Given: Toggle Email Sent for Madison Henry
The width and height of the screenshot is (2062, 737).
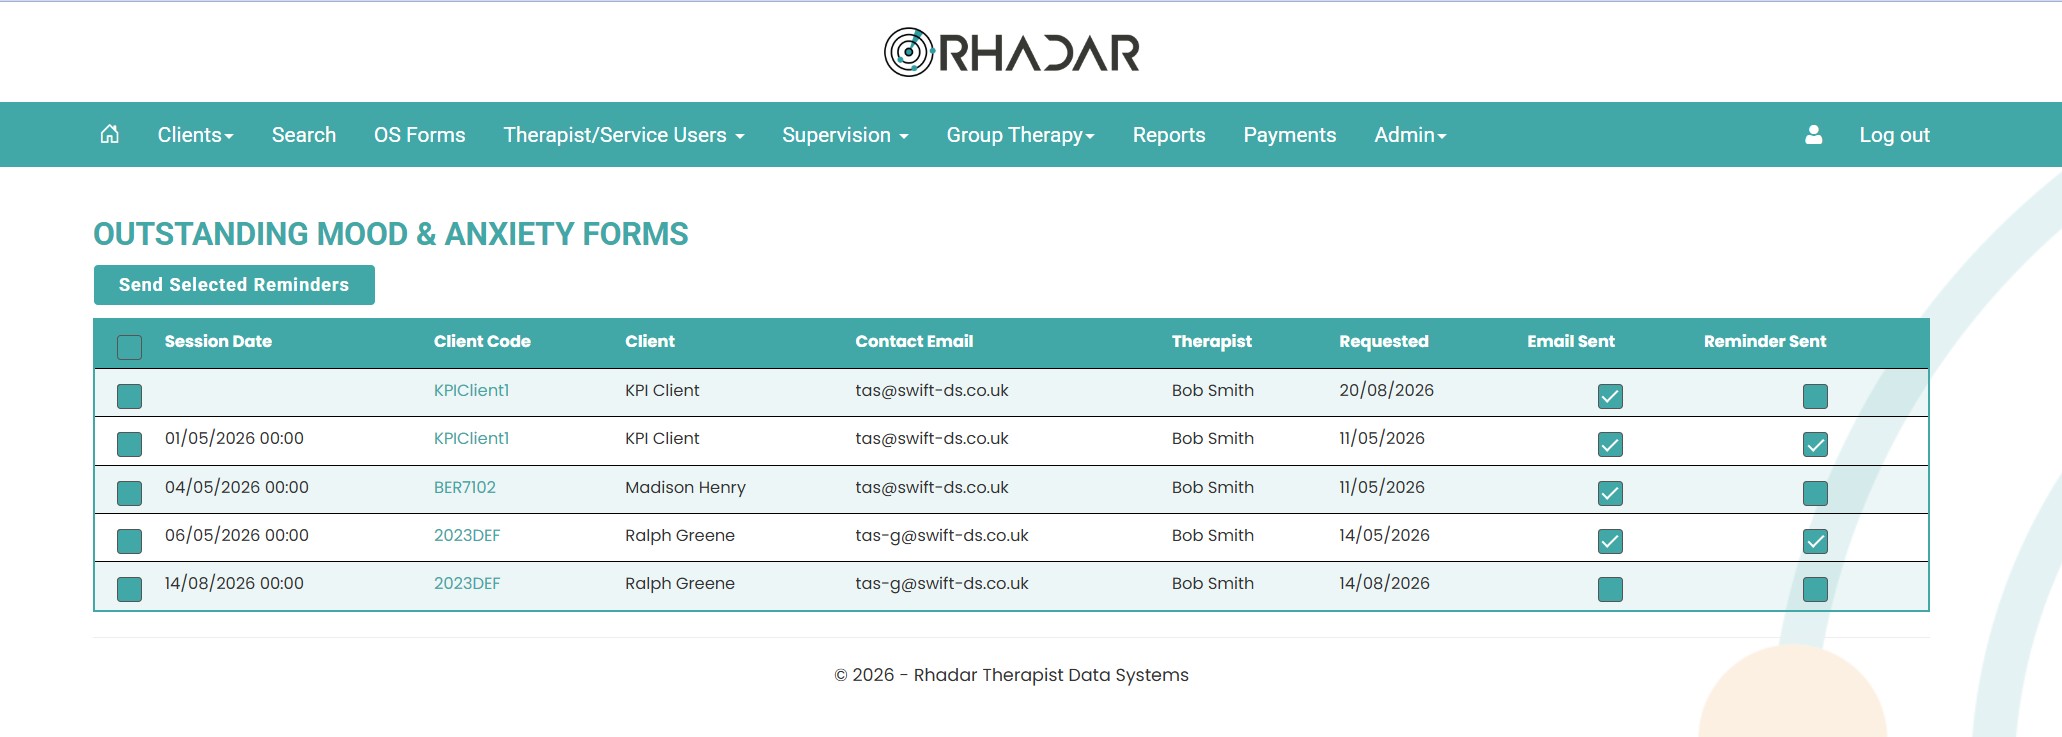Looking at the screenshot, I should click(x=1610, y=493).
